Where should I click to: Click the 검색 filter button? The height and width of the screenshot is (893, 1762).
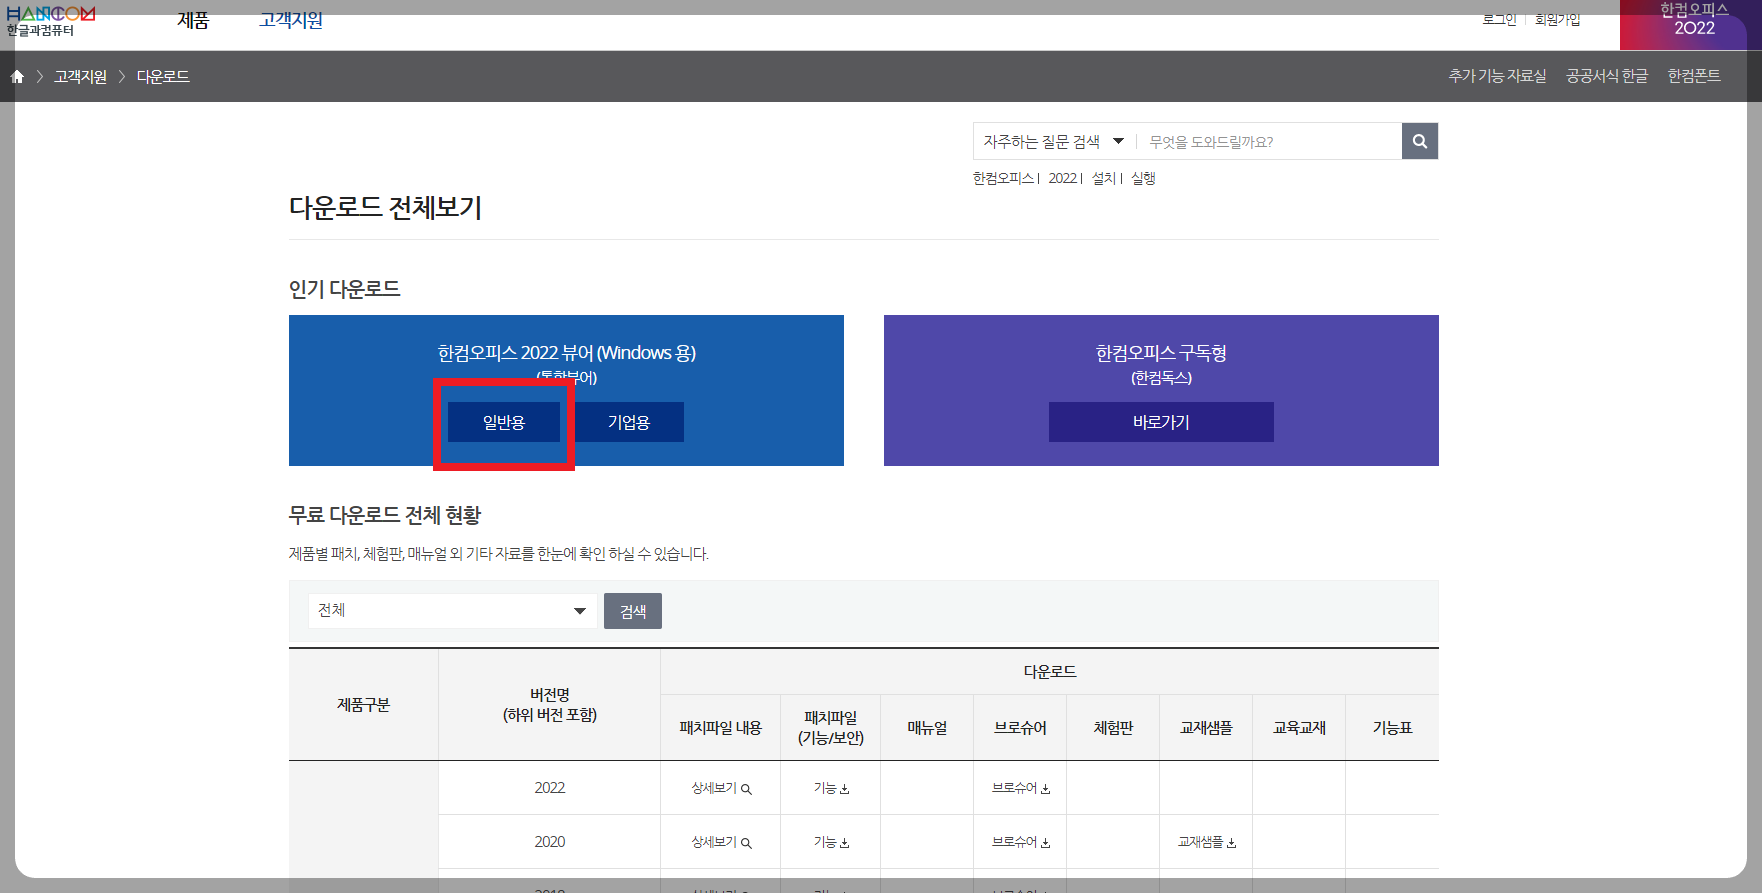point(633,611)
